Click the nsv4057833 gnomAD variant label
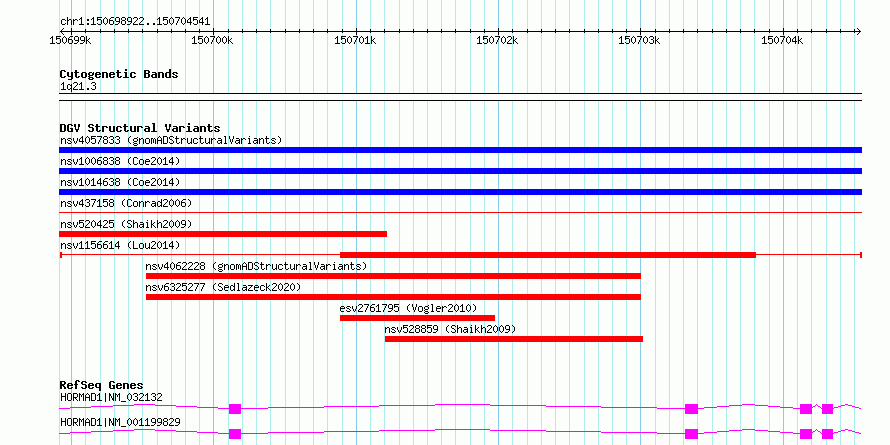 pyautogui.click(x=171, y=140)
